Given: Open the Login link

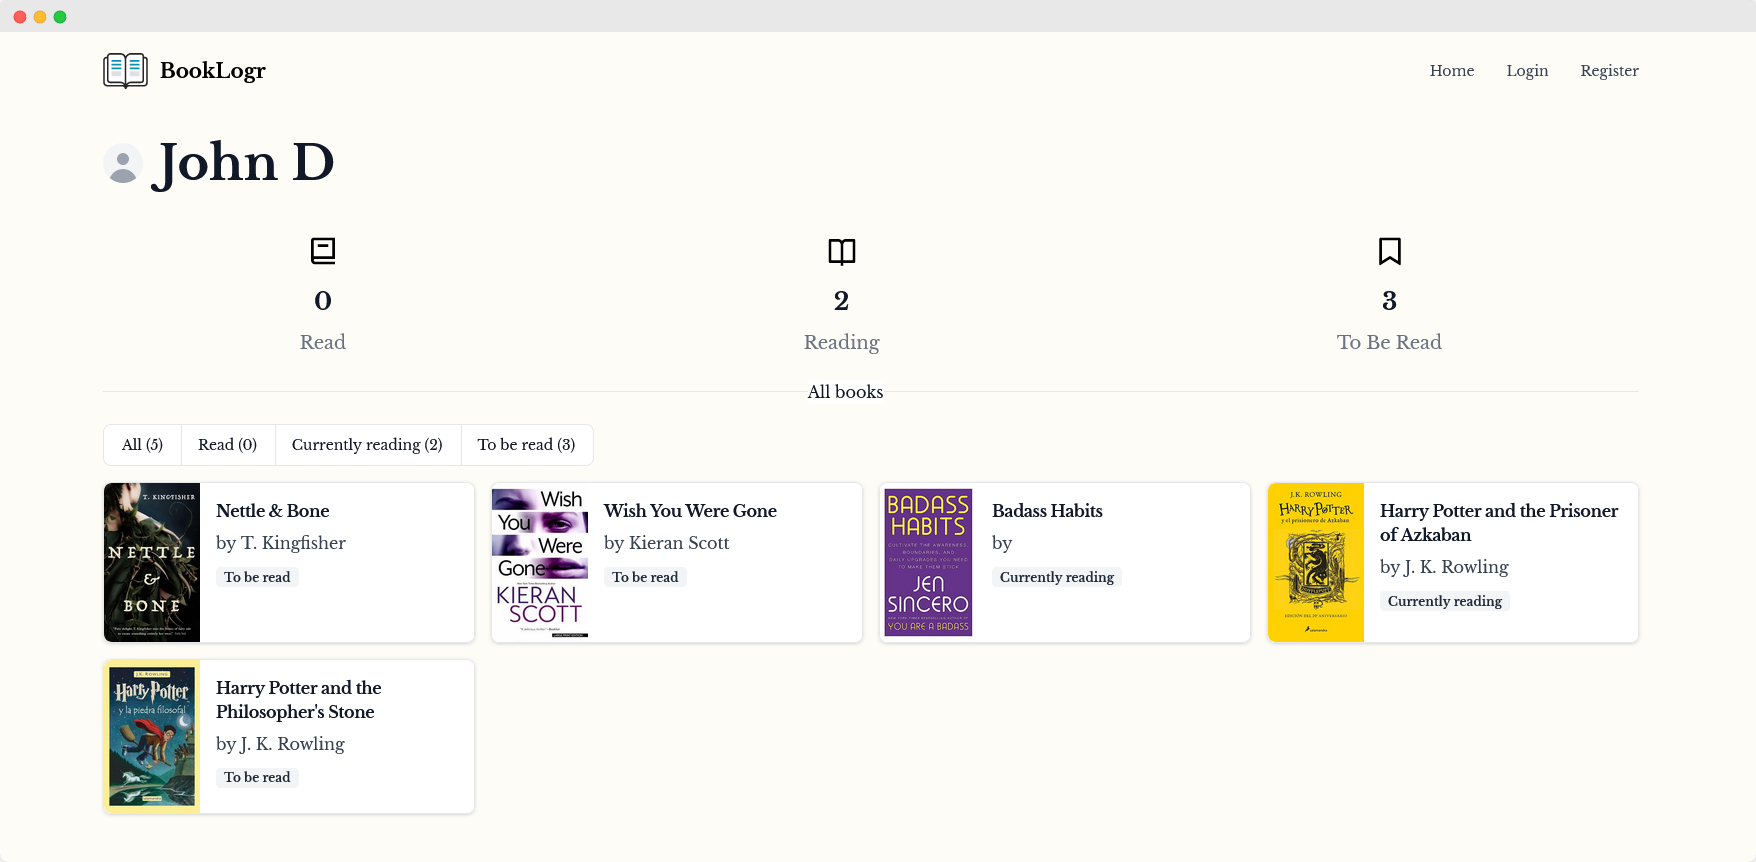Looking at the screenshot, I should pos(1526,71).
